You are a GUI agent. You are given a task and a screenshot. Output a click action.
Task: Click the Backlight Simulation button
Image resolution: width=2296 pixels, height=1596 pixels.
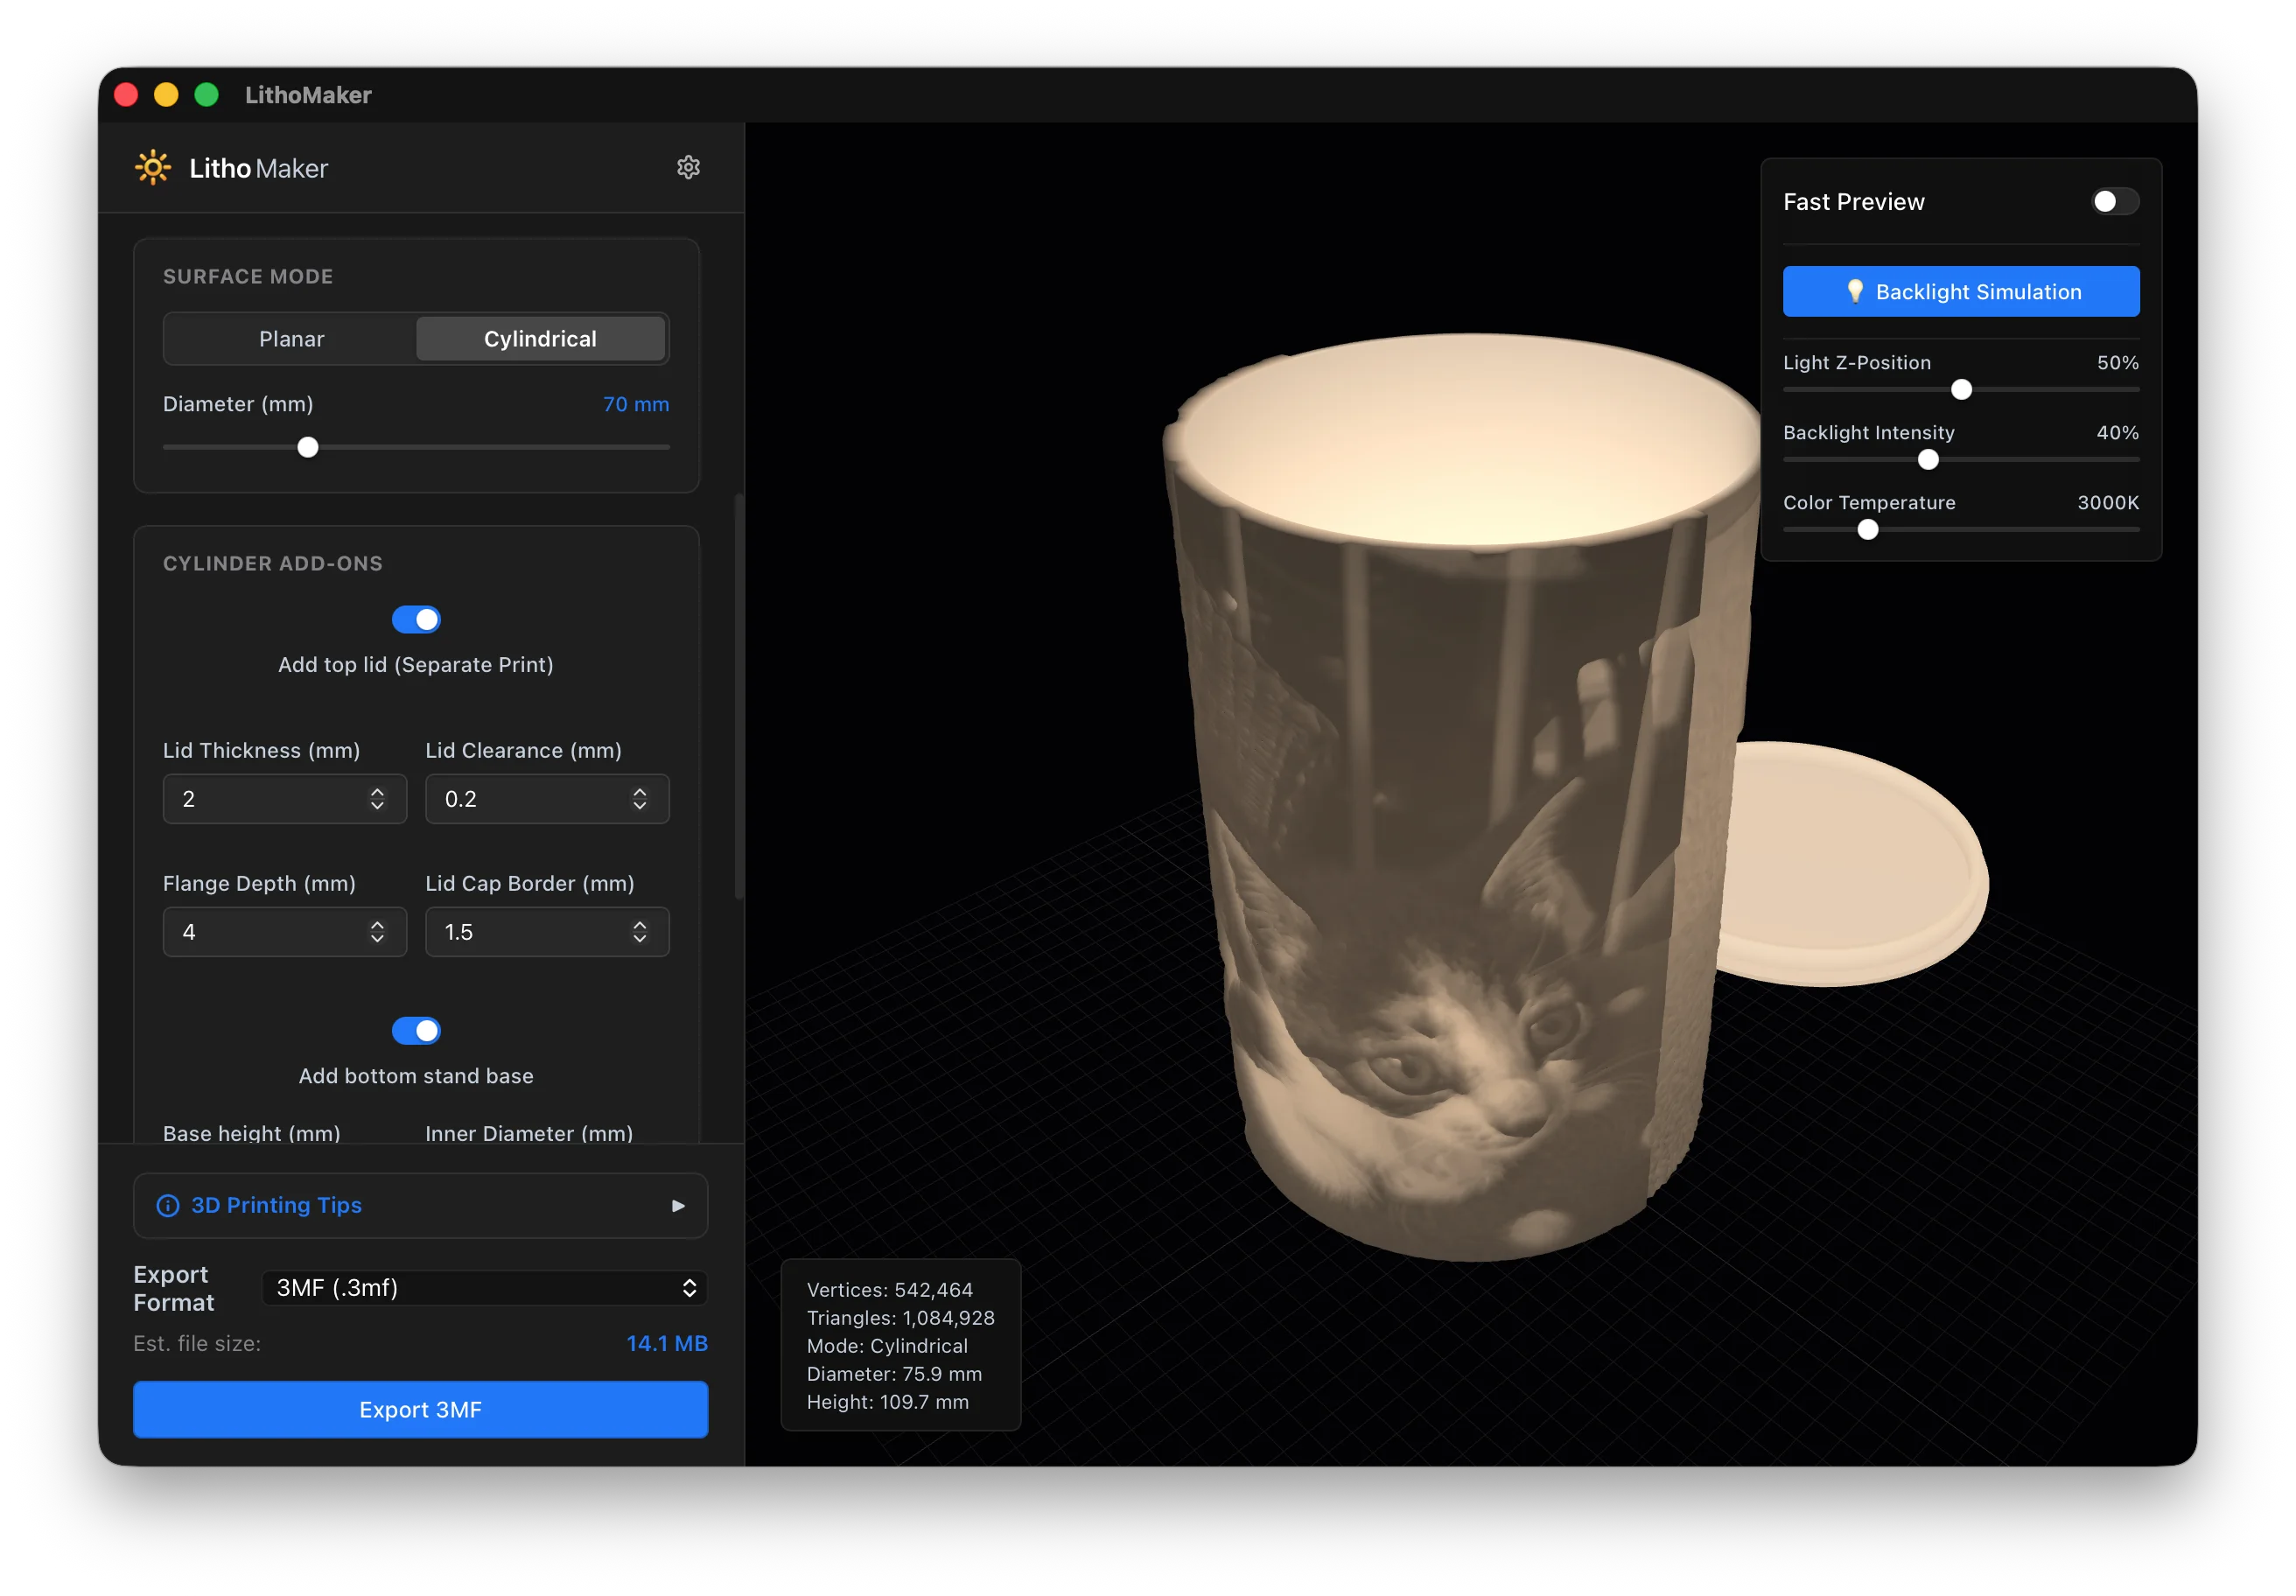click(x=1960, y=291)
